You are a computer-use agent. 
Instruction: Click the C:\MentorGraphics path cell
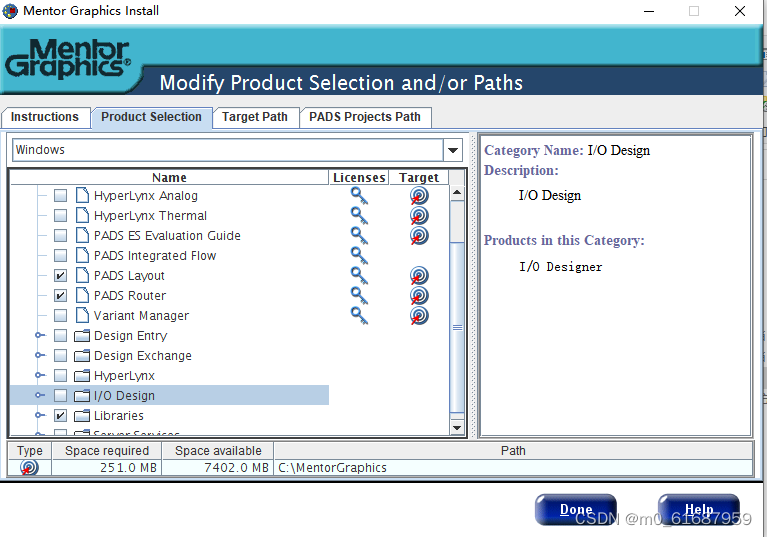pos(513,468)
